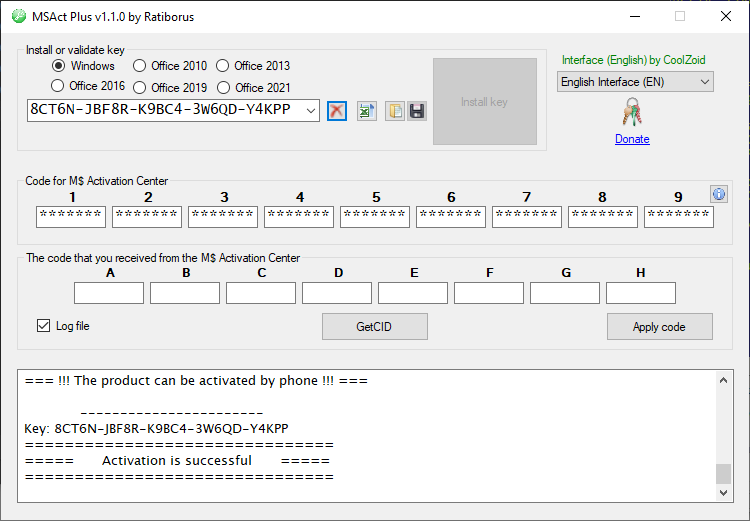Click 'The product can be activated by phone' line
Image resolution: width=750 pixels, height=521 pixels.
coord(196,381)
